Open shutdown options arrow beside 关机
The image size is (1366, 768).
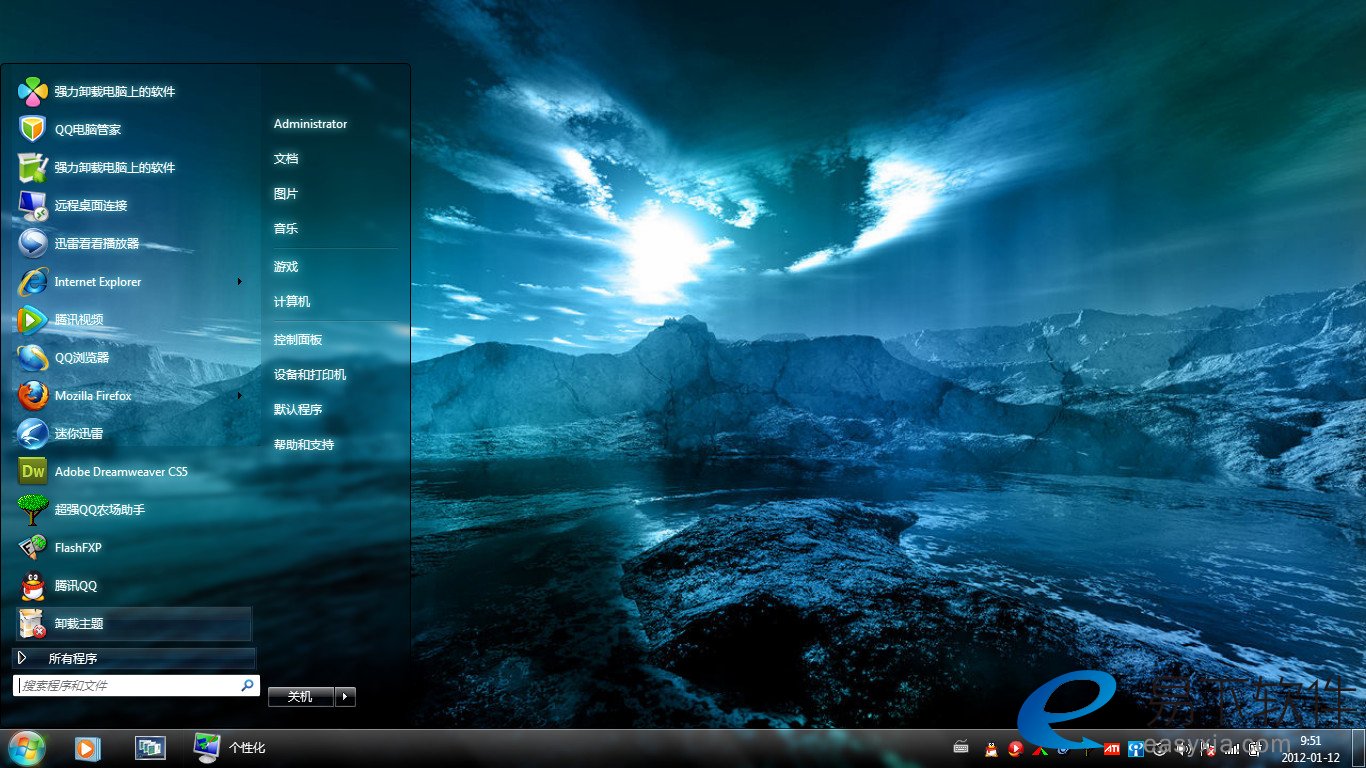click(x=345, y=697)
